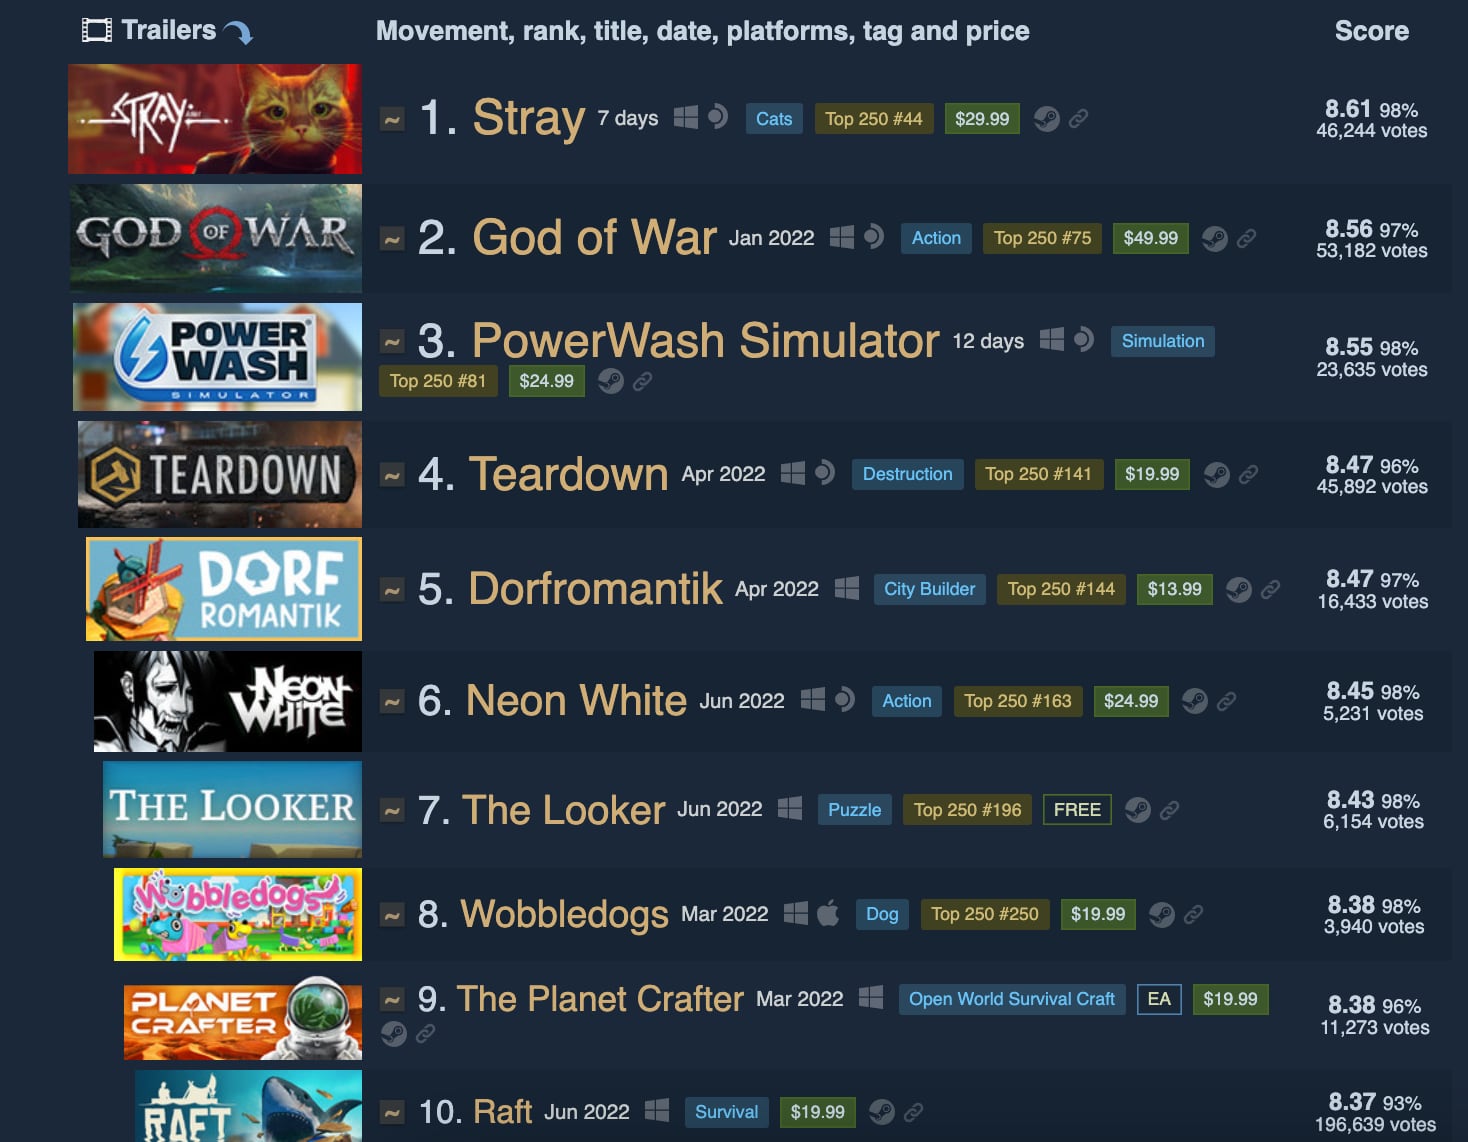Click the chain link icon beside God of War

tap(1246, 239)
